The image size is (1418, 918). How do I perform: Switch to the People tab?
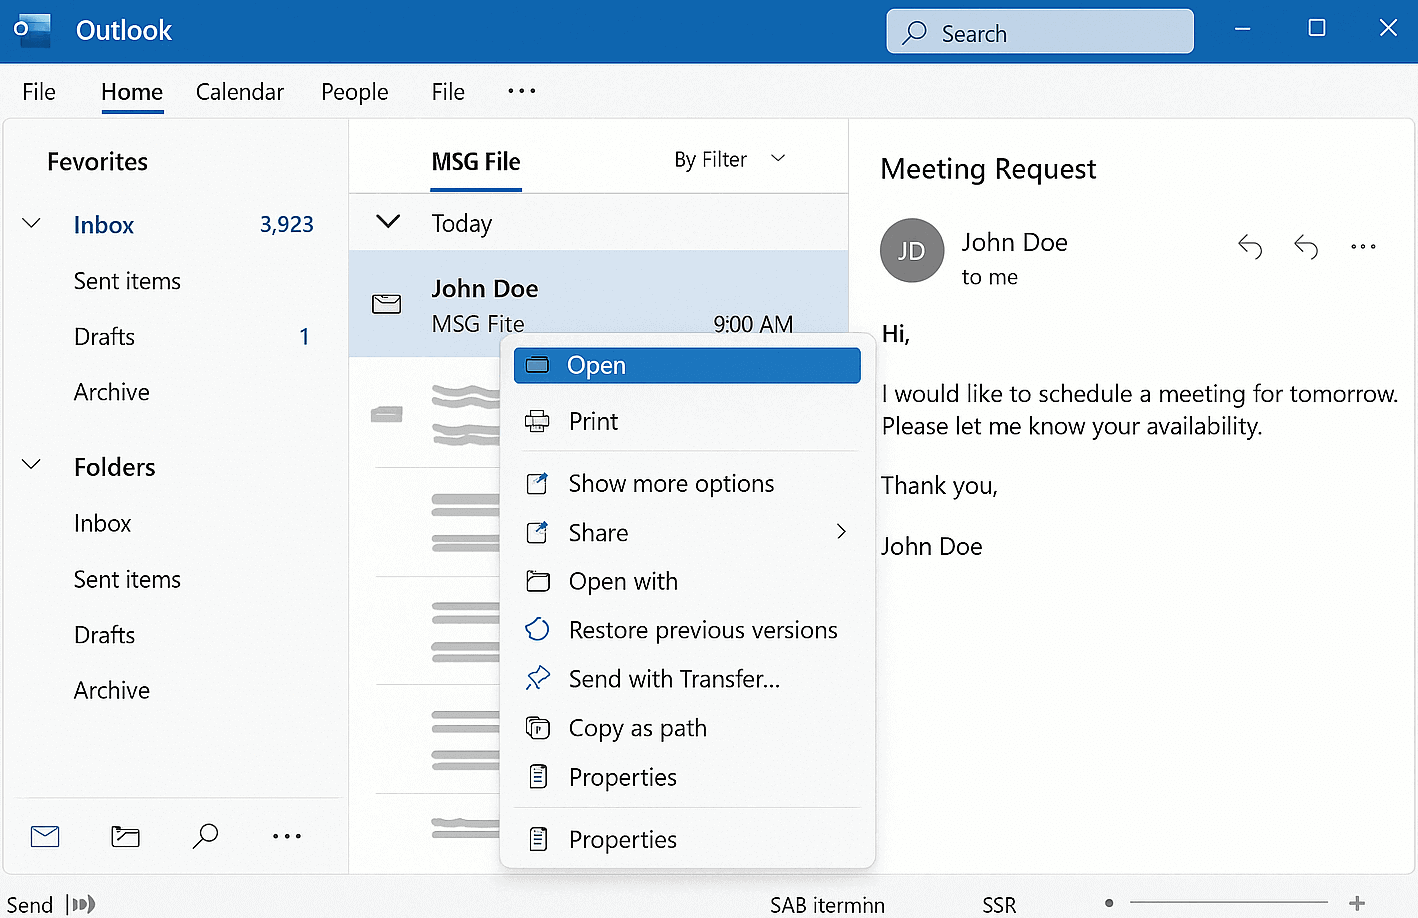tap(355, 92)
